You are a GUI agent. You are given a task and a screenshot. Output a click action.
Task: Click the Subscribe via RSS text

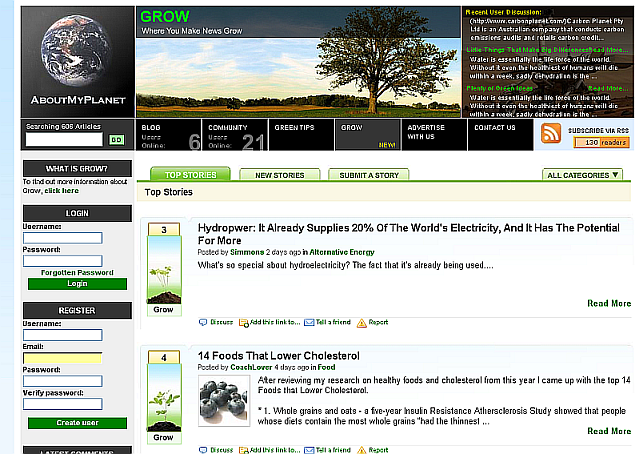[x=598, y=130]
